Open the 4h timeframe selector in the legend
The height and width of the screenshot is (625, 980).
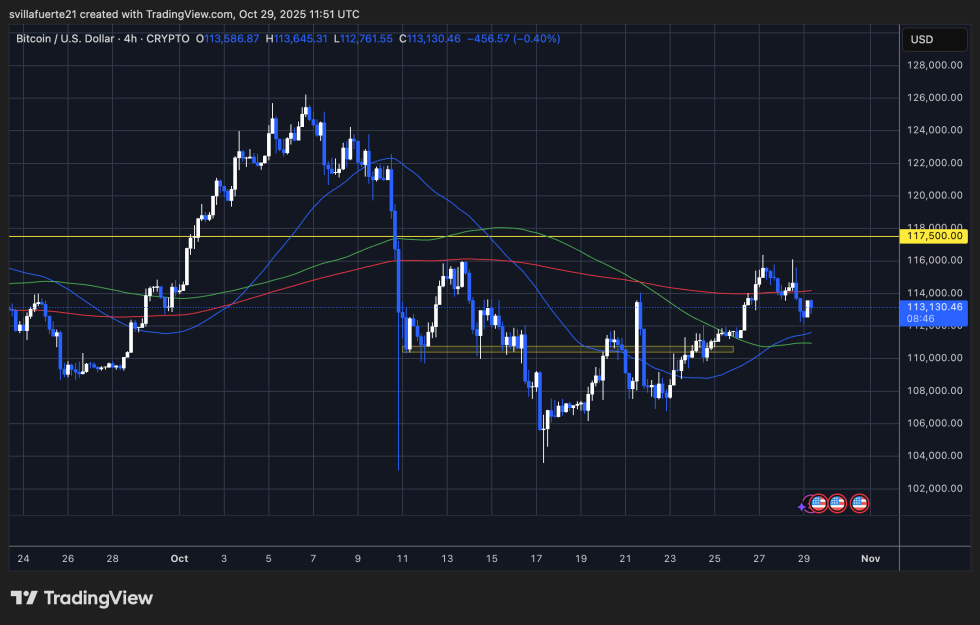click(129, 39)
